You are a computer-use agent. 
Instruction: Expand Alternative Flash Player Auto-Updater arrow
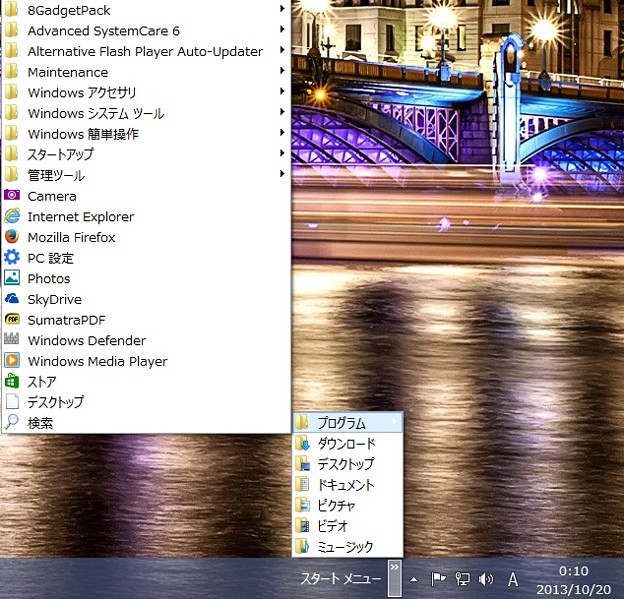pos(282,50)
